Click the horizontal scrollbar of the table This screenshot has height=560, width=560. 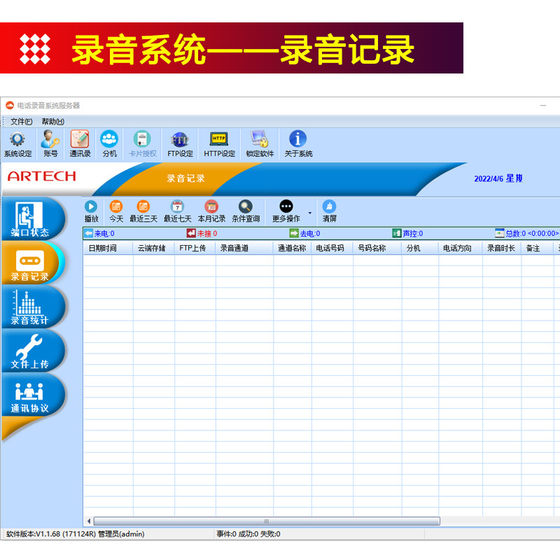(266, 521)
